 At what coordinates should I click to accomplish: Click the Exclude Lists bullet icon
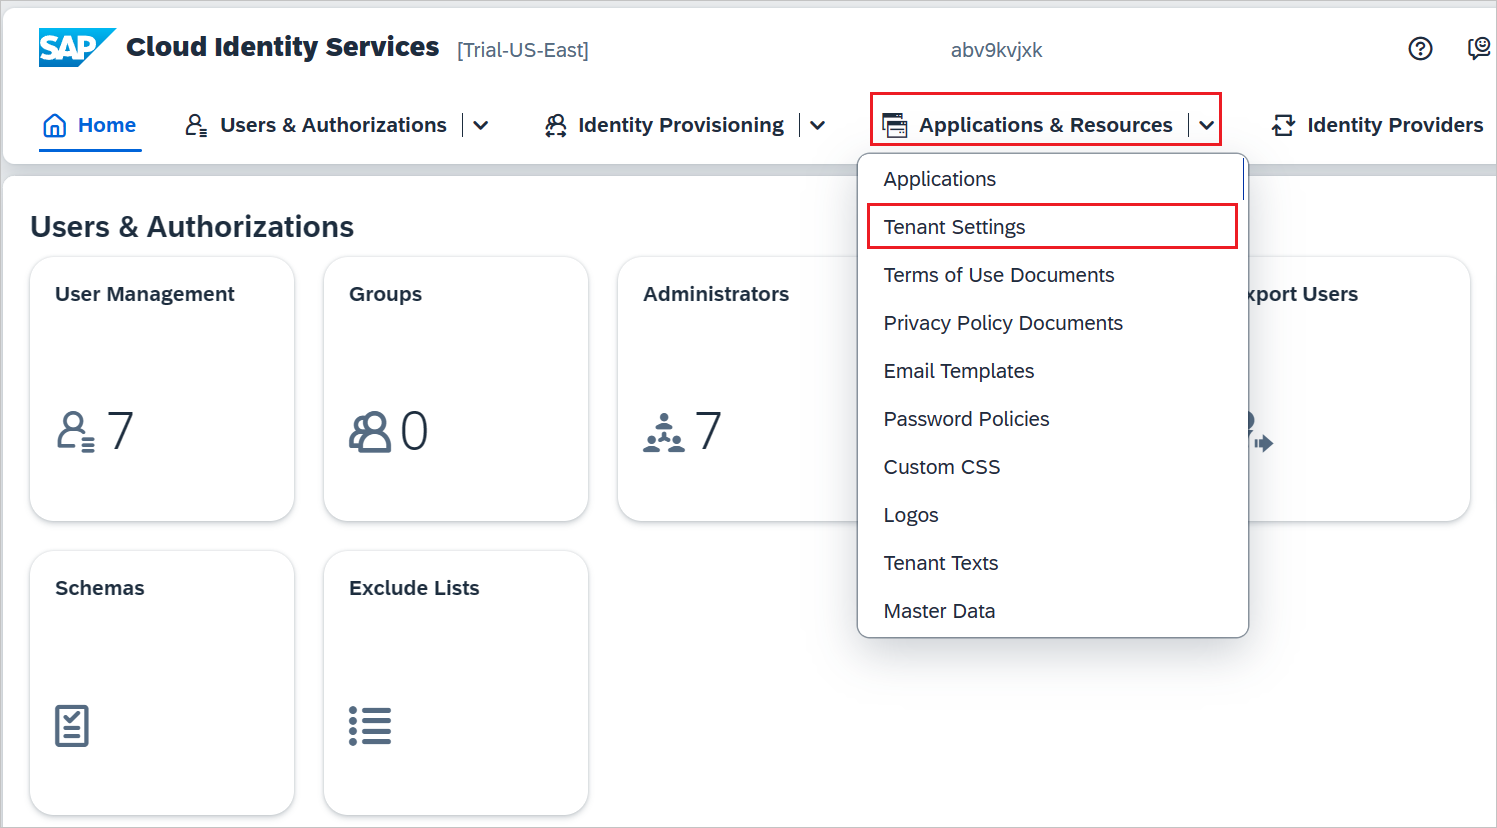[370, 726]
